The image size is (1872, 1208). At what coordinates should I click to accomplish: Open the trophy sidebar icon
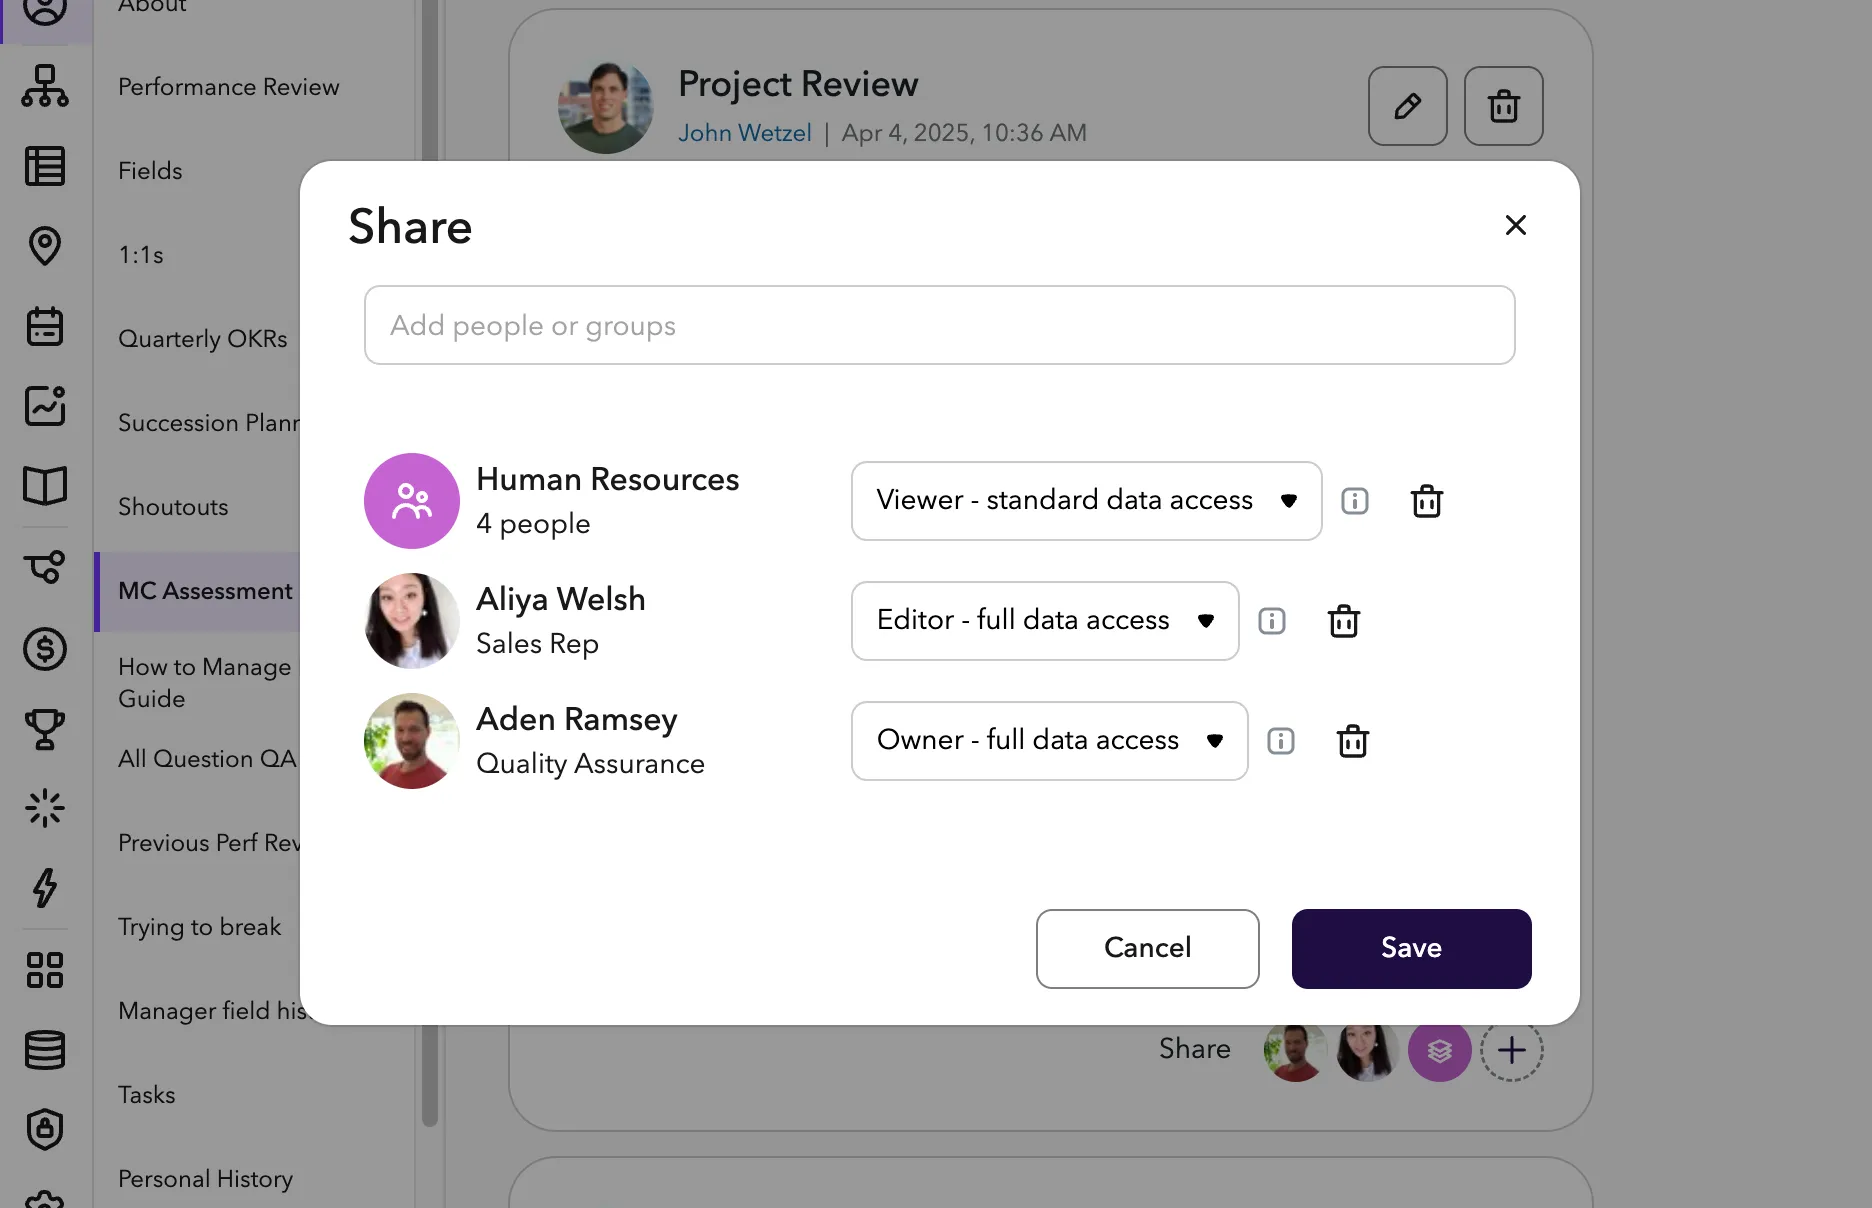(x=45, y=729)
